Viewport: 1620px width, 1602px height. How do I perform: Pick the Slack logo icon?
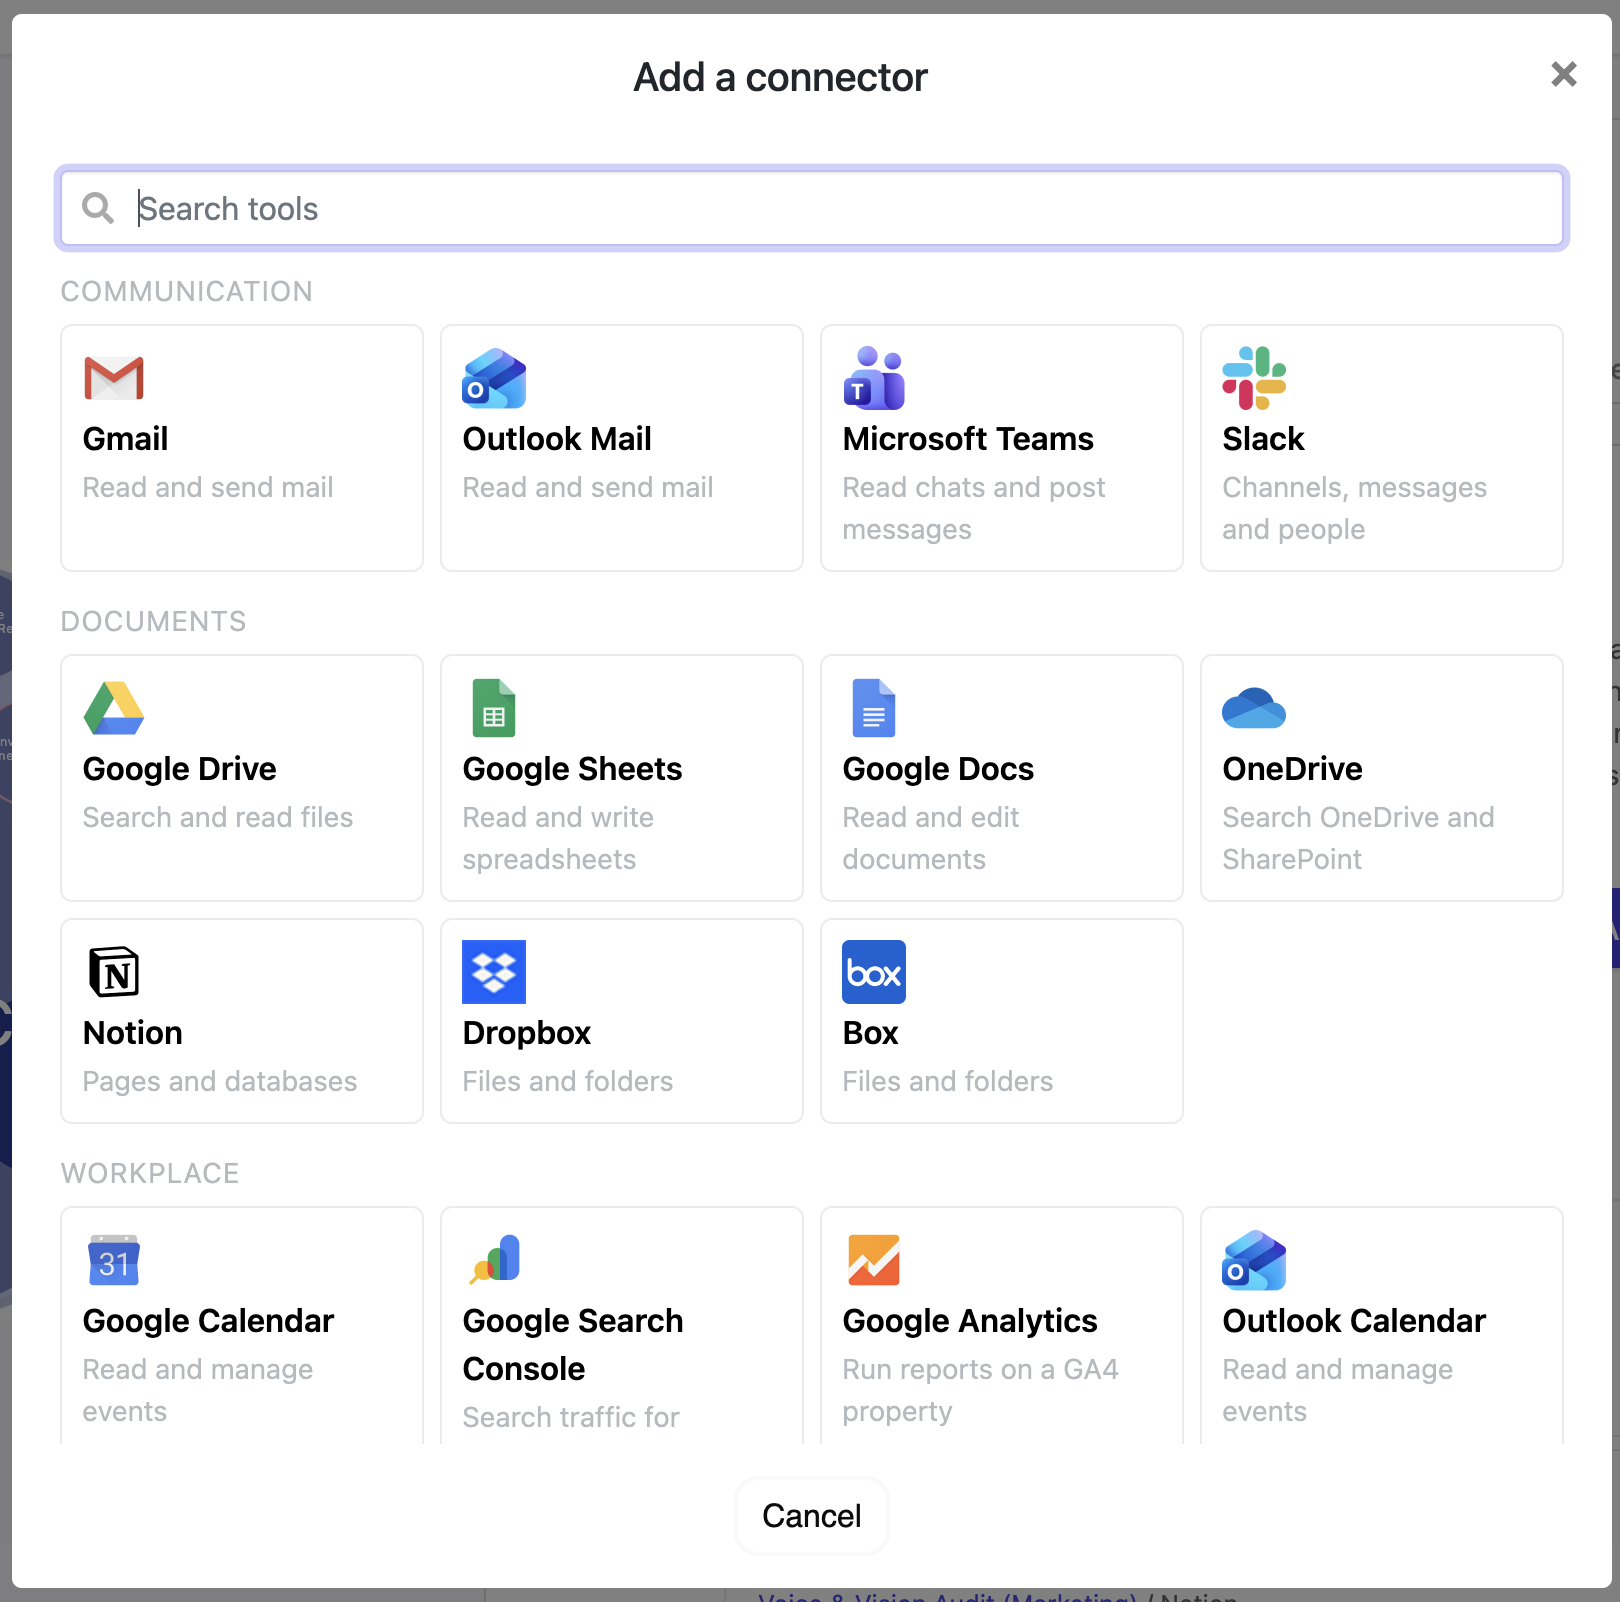click(x=1254, y=378)
